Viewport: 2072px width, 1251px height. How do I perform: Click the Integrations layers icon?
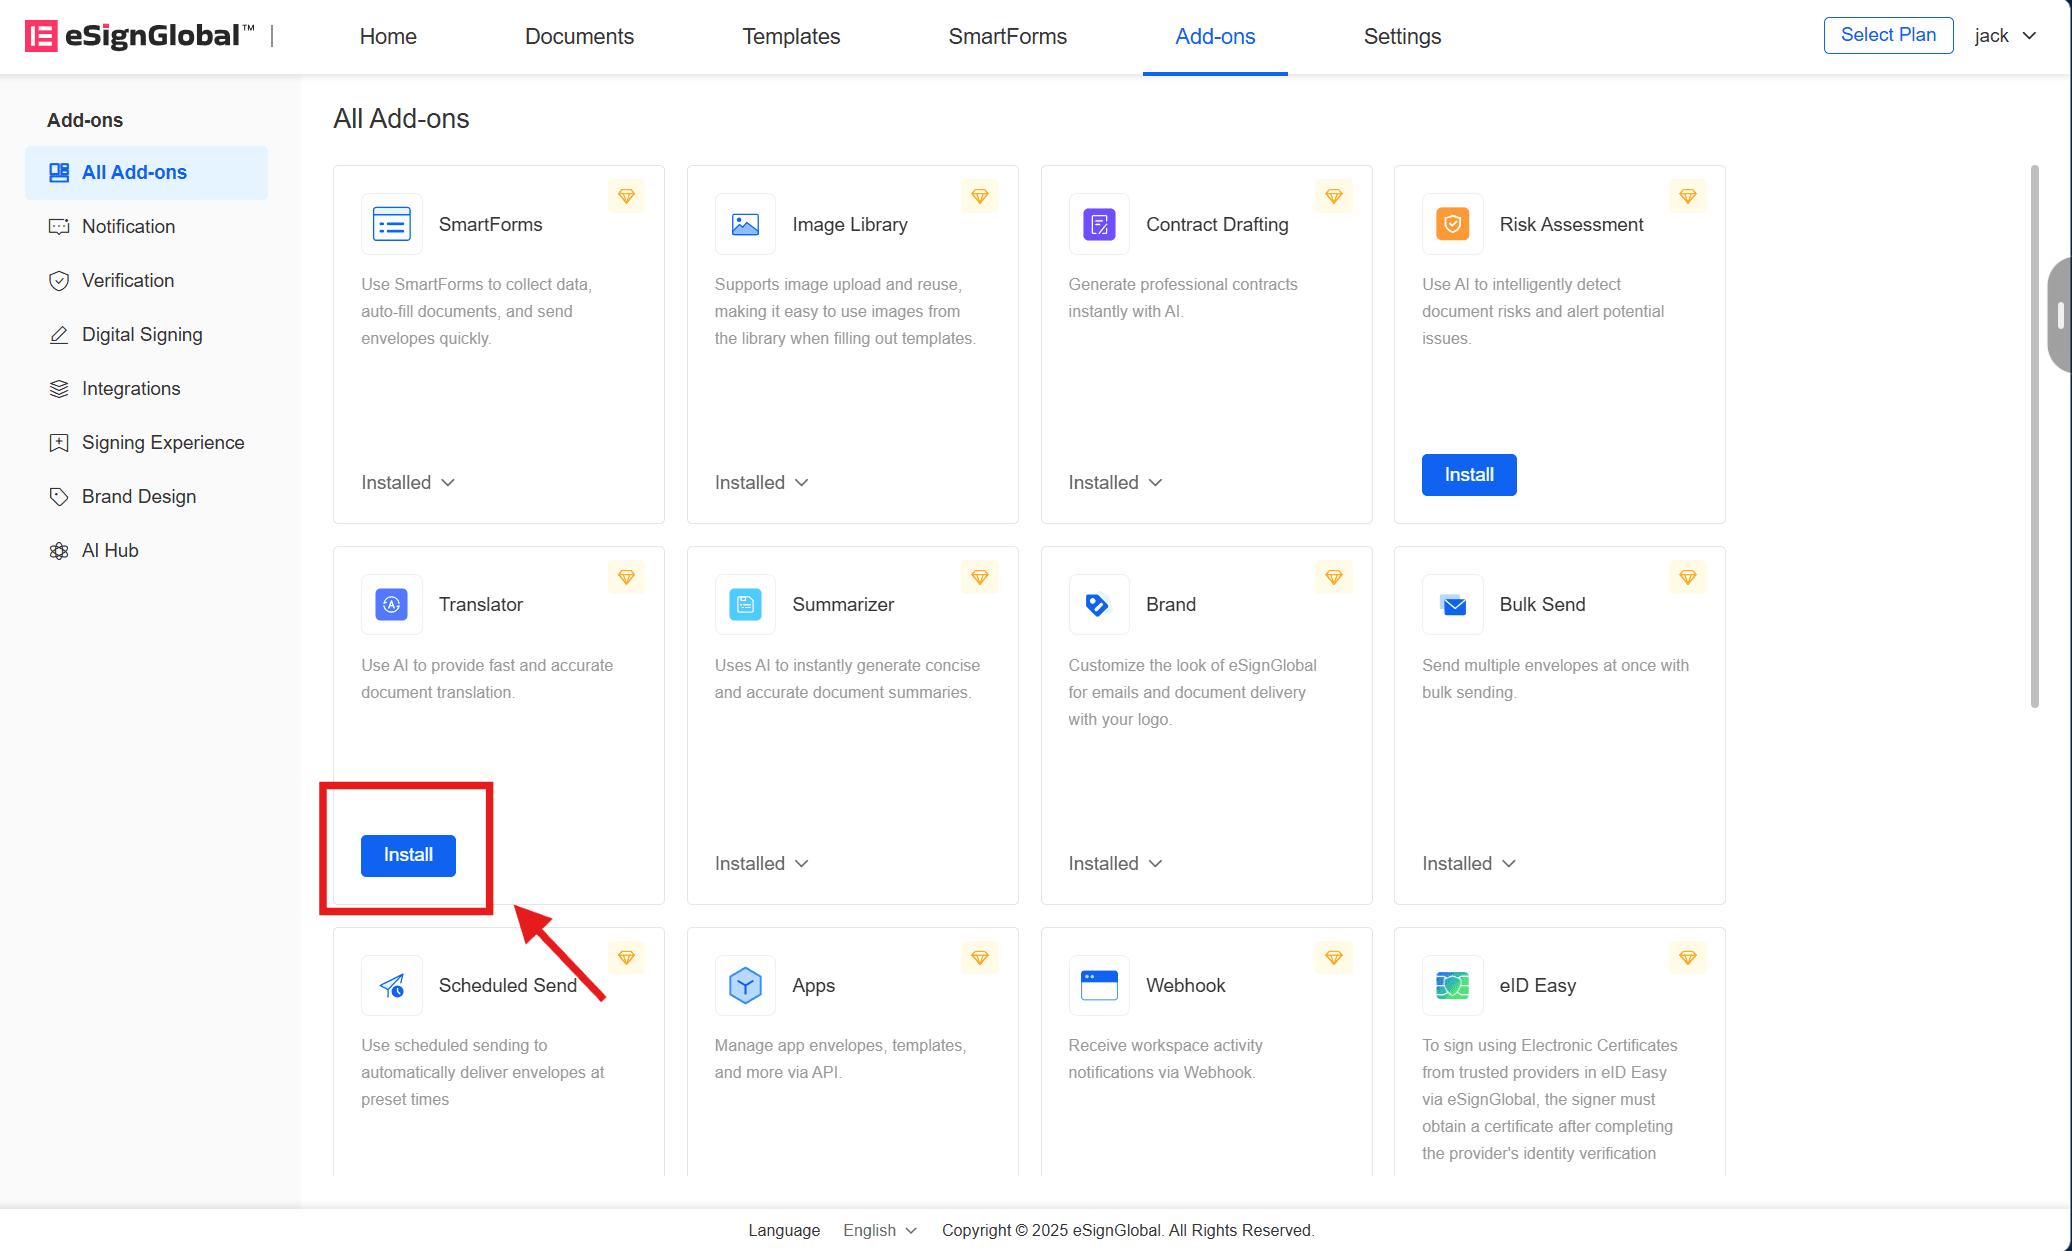coord(59,389)
